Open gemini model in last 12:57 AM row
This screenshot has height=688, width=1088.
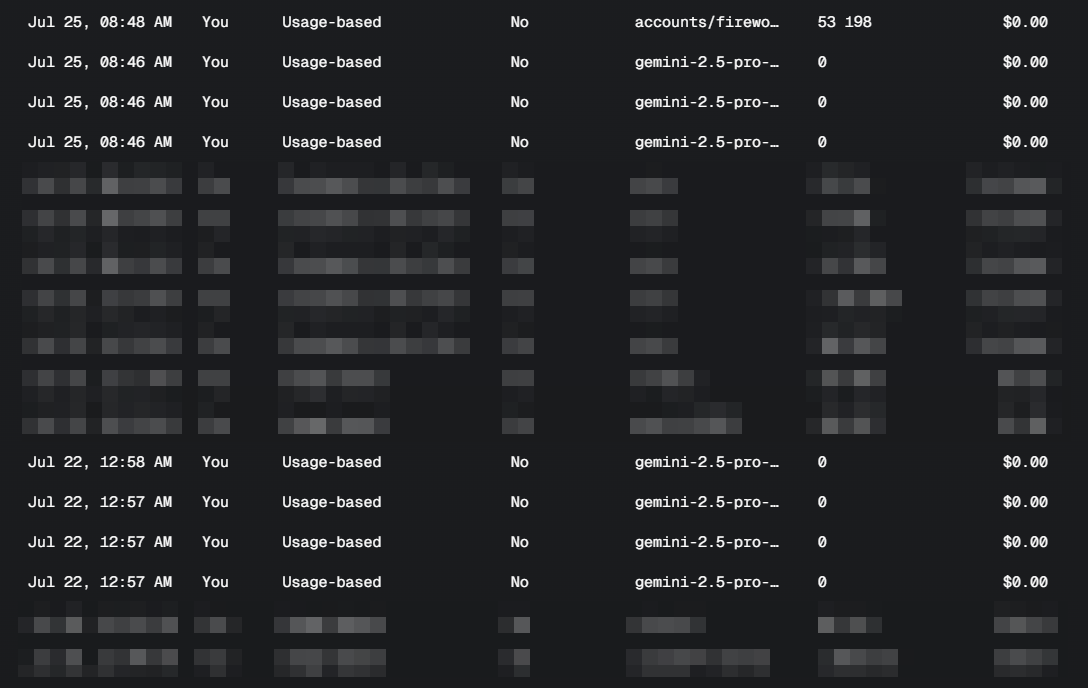tap(706, 582)
